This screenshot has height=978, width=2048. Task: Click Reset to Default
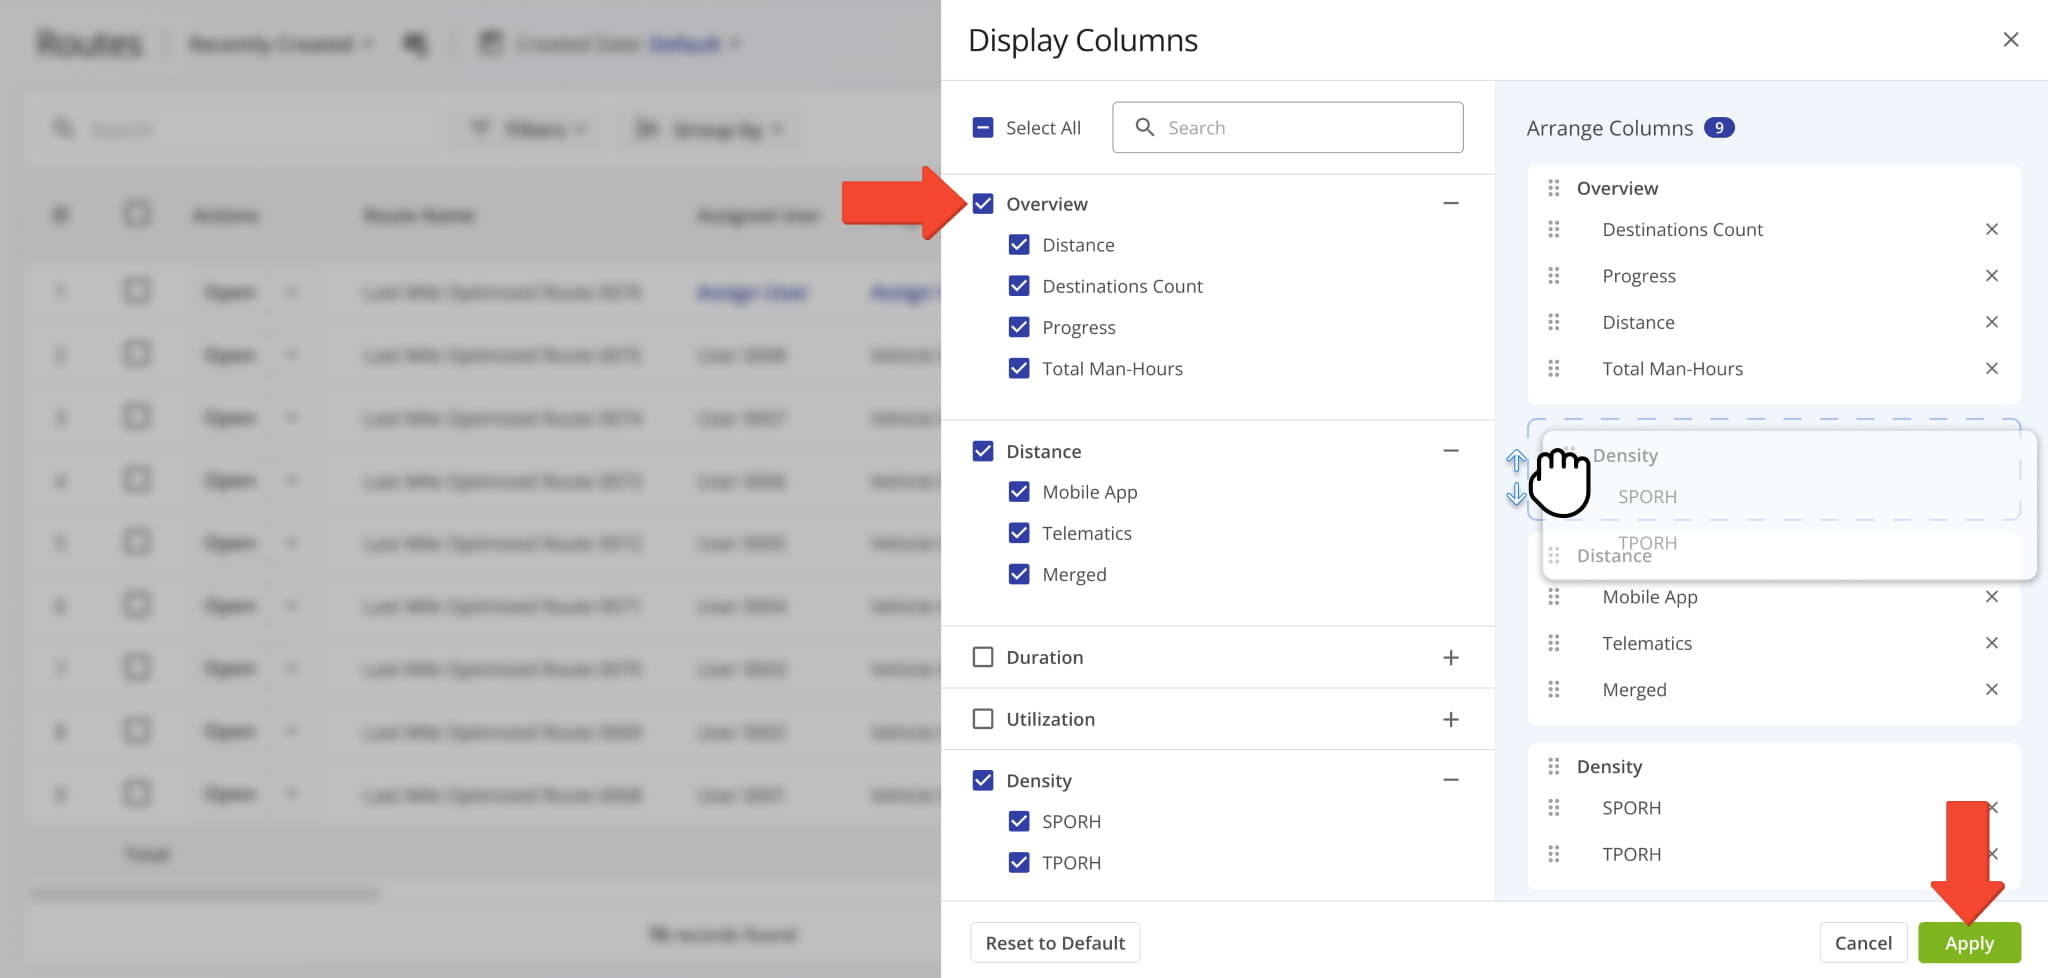click(1055, 943)
